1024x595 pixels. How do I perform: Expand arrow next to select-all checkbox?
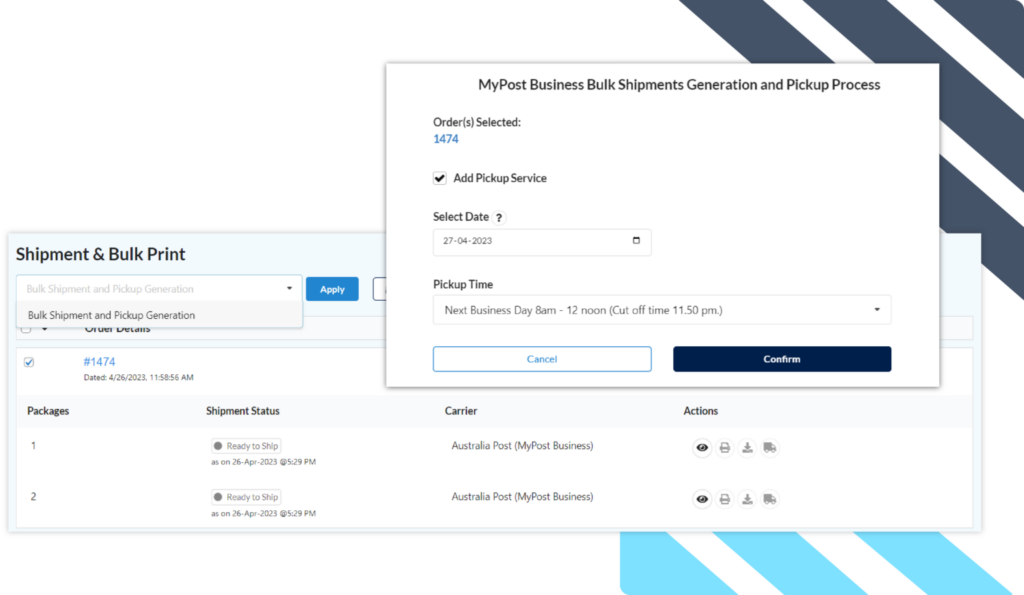(44, 329)
